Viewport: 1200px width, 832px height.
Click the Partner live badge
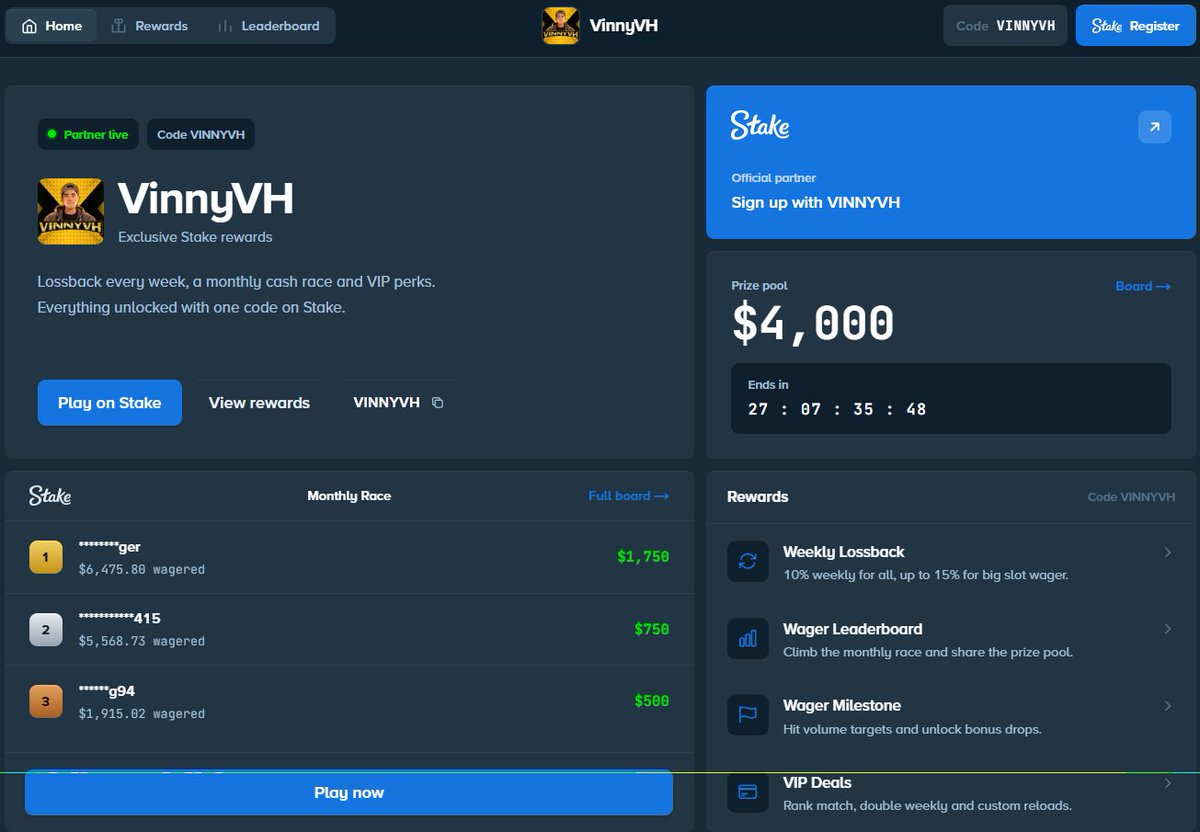click(88, 134)
